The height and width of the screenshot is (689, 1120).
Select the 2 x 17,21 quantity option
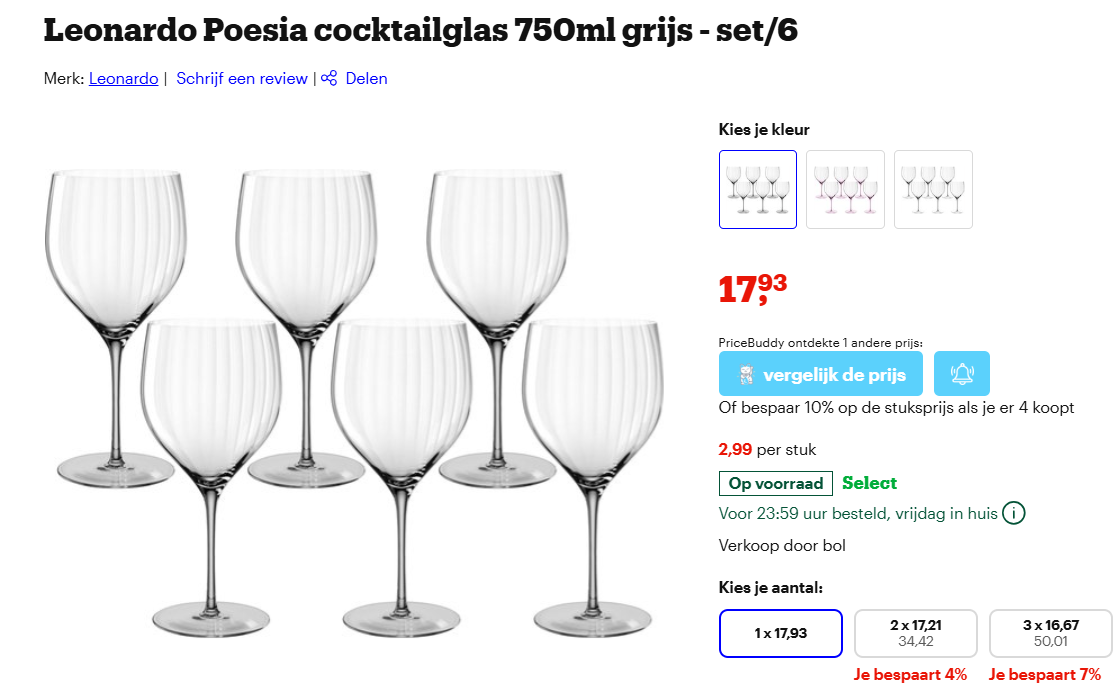pos(915,633)
